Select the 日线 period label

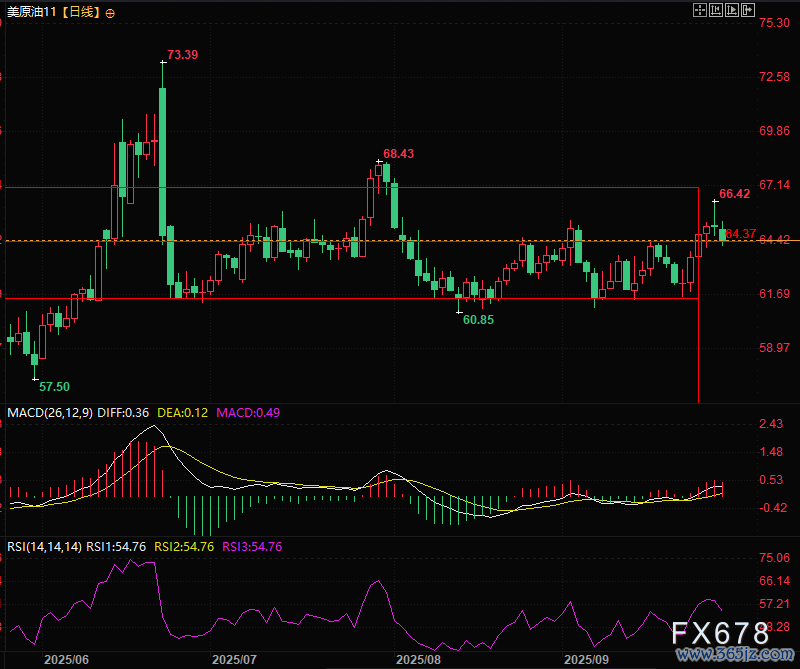coord(82,13)
